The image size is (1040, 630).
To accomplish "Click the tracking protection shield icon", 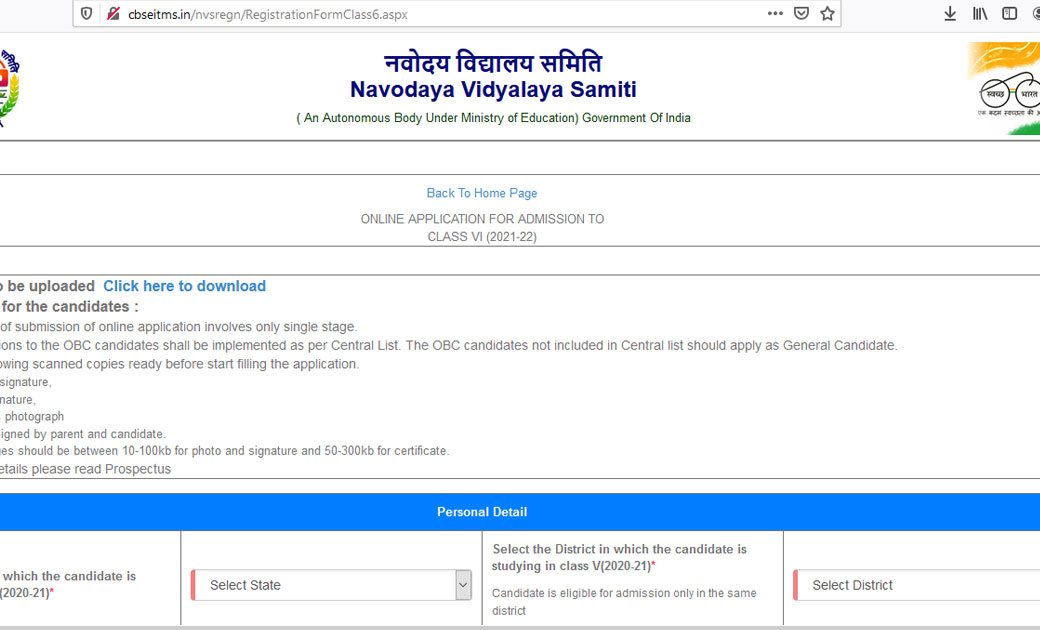I will [x=86, y=14].
